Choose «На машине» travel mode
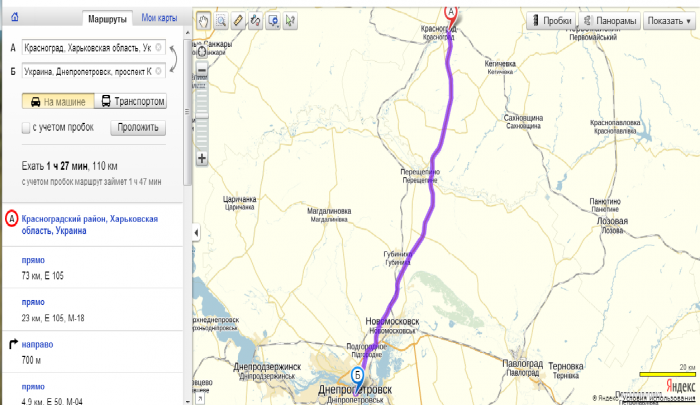 point(57,102)
